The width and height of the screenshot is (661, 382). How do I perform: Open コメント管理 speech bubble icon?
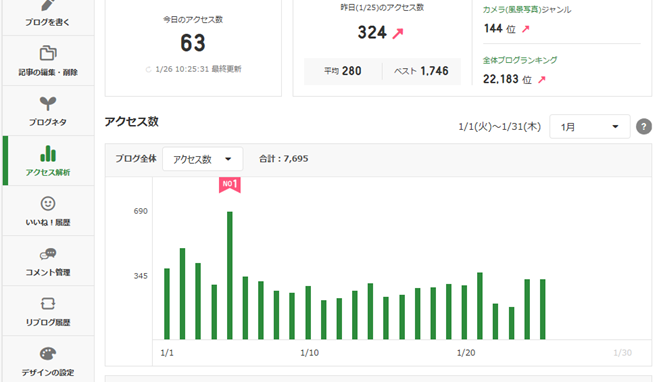click(x=48, y=254)
